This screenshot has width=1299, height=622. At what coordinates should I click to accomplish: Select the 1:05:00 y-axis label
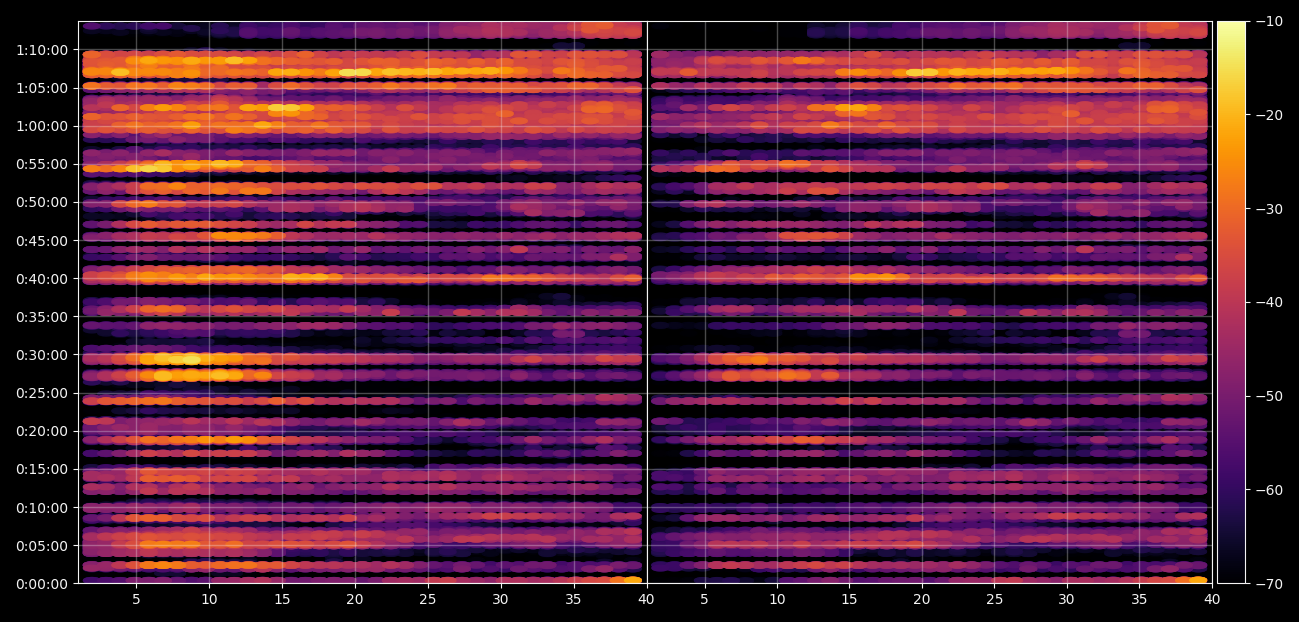click(x=42, y=88)
